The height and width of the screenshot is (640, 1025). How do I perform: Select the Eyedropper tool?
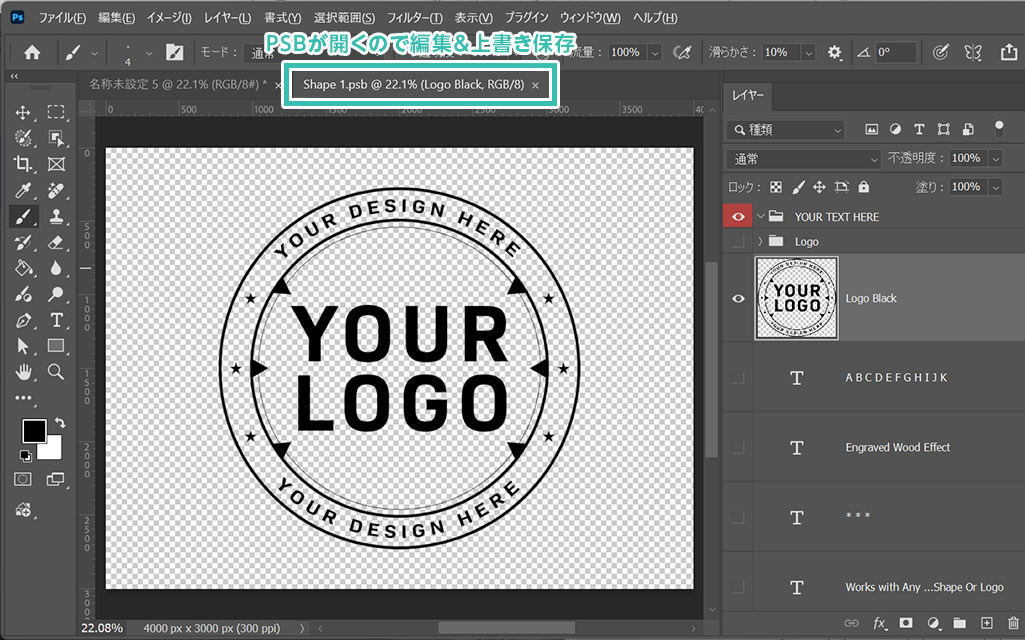(x=23, y=190)
